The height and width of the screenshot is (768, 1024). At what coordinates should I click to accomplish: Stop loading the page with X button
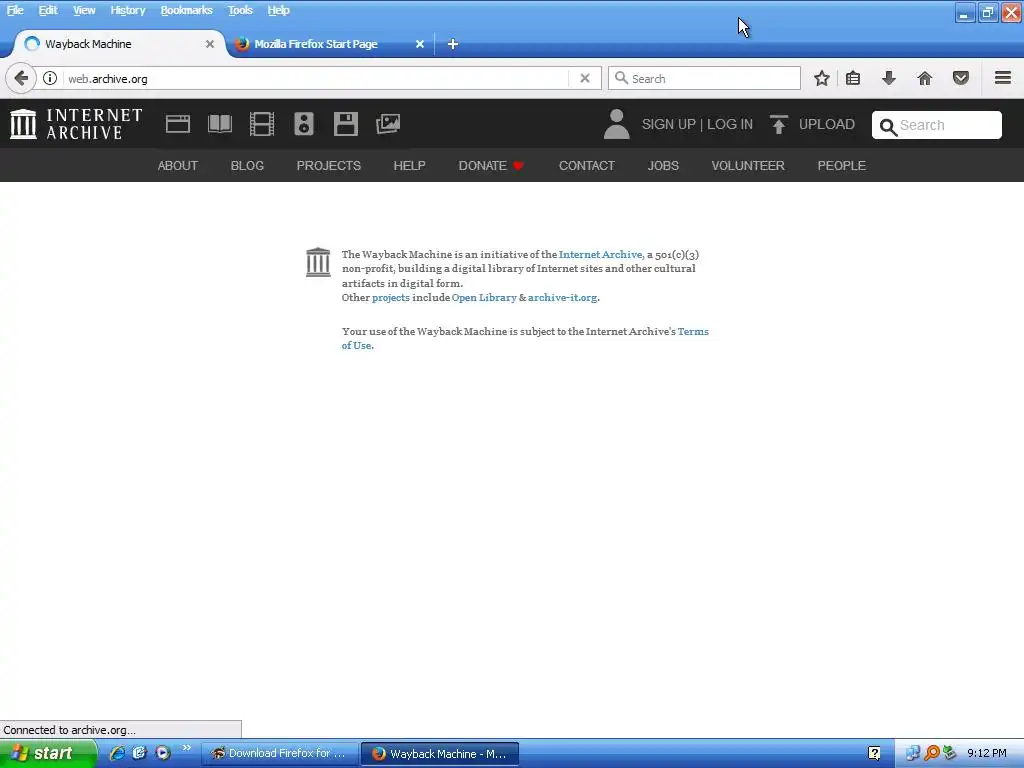click(x=585, y=78)
